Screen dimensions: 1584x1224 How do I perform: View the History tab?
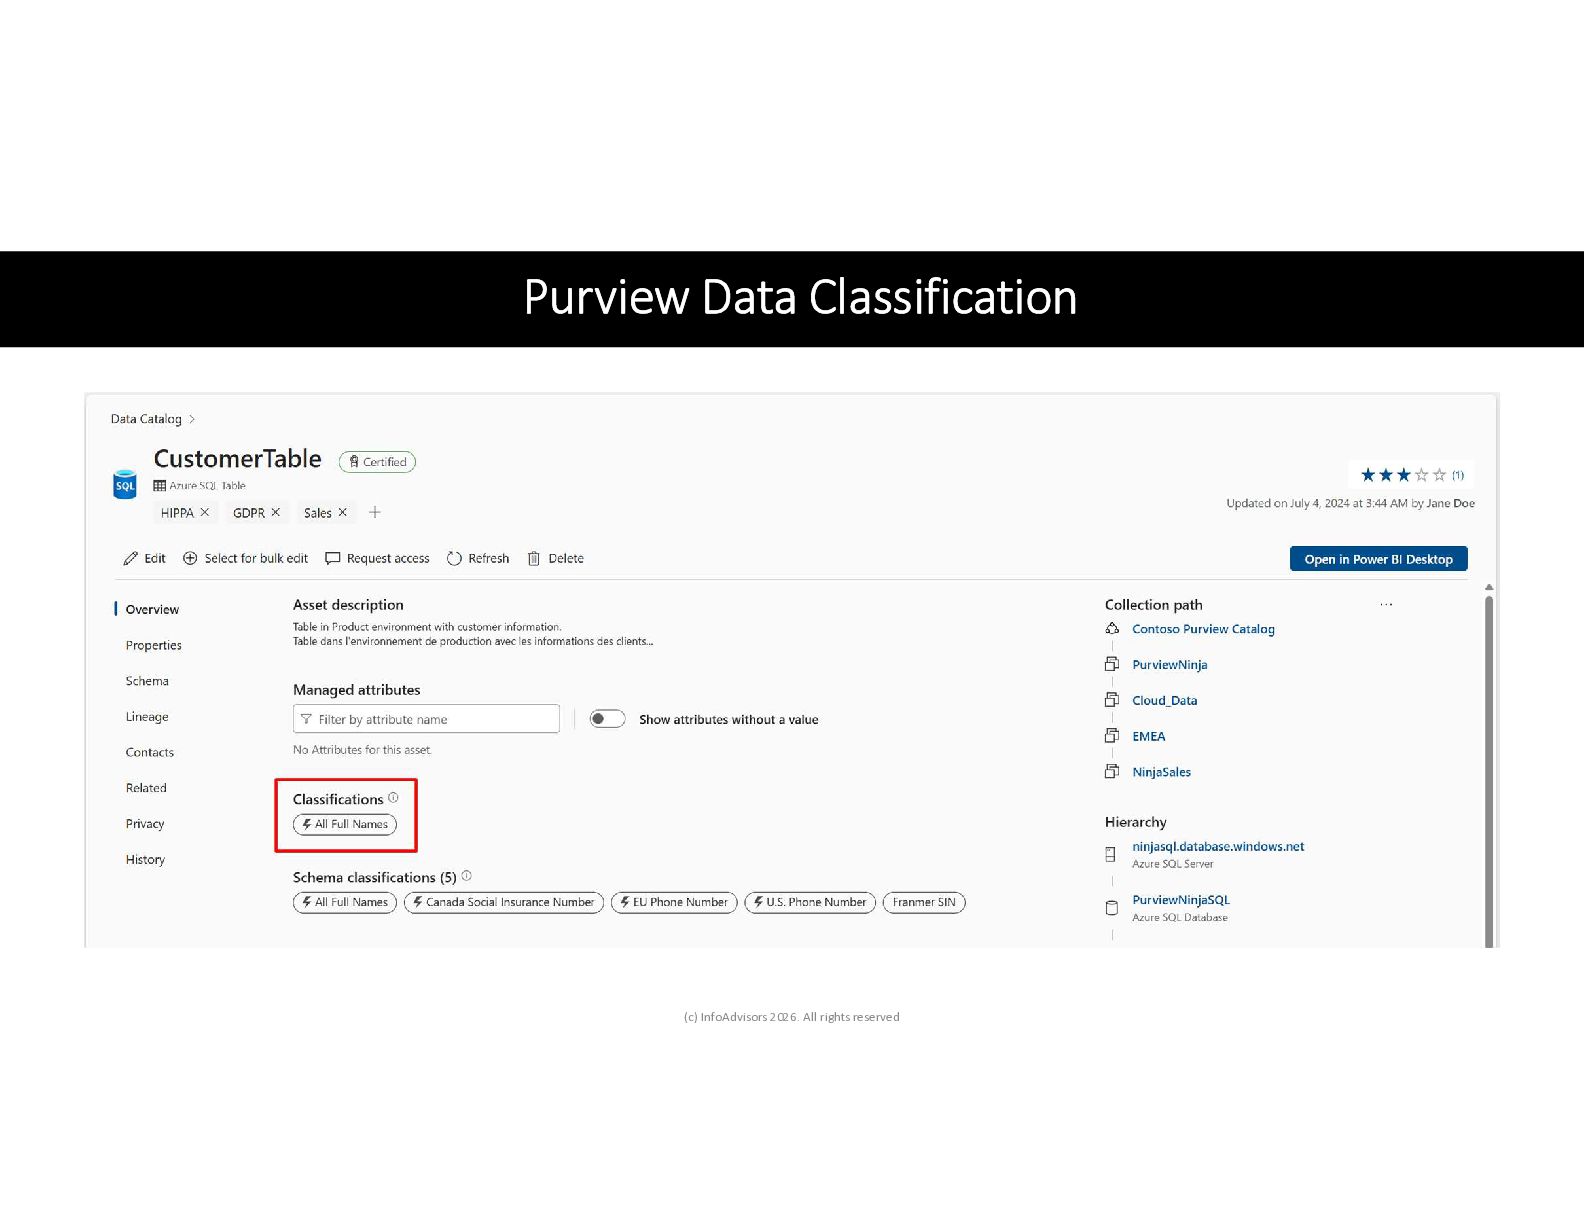point(145,859)
